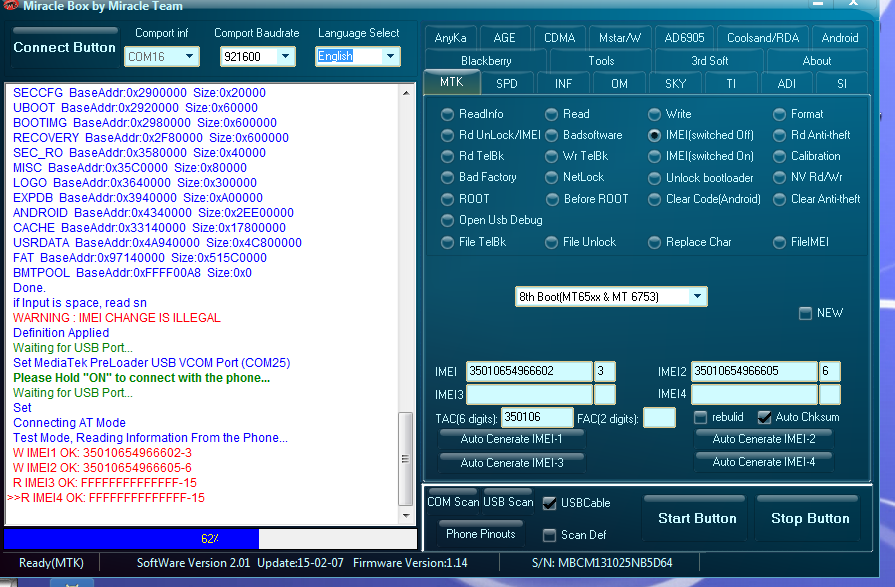Open the Comport Baudrate 921600 dropdown
895x587 pixels.
[285, 57]
